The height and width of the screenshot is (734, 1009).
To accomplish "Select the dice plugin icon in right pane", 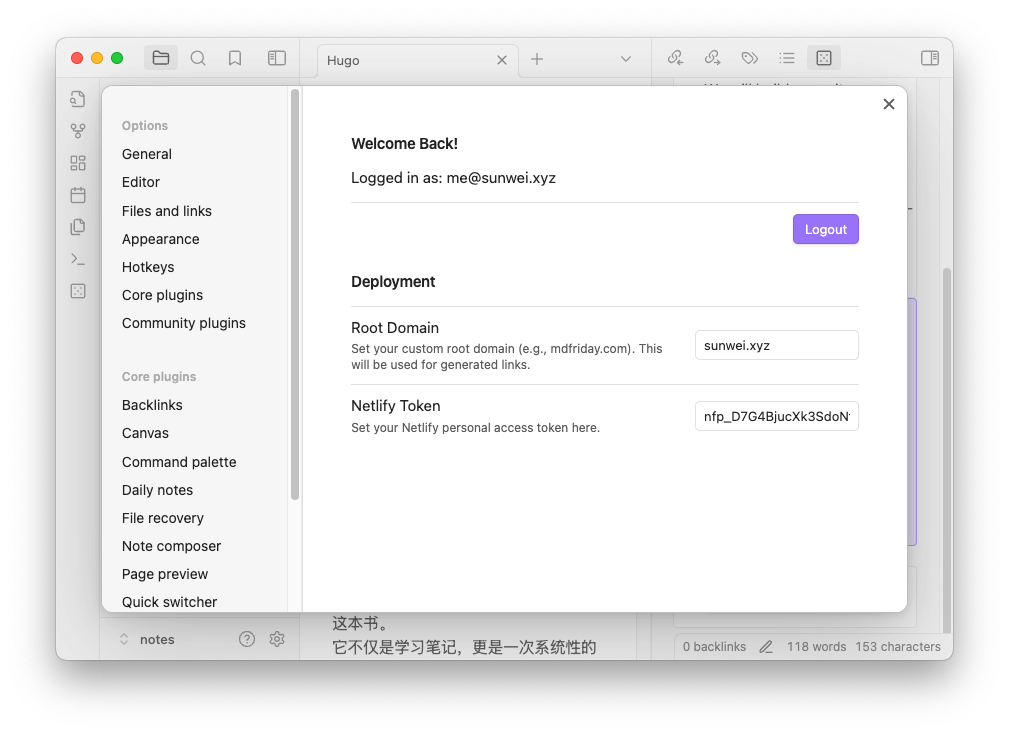I will pos(824,58).
